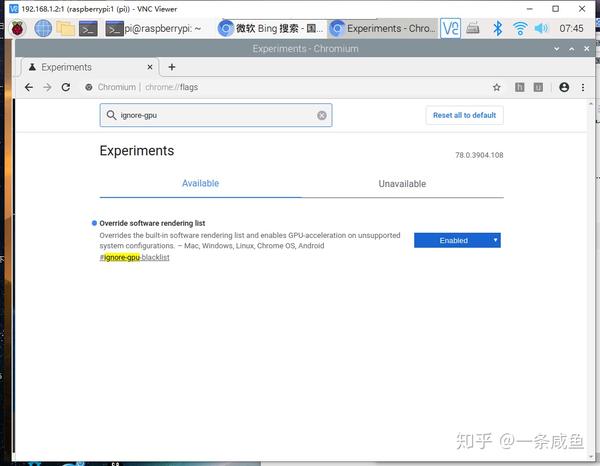The height and width of the screenshot is (466, 600).
Task: Select the Experiments browser tab
Action: tap(90, 67)
